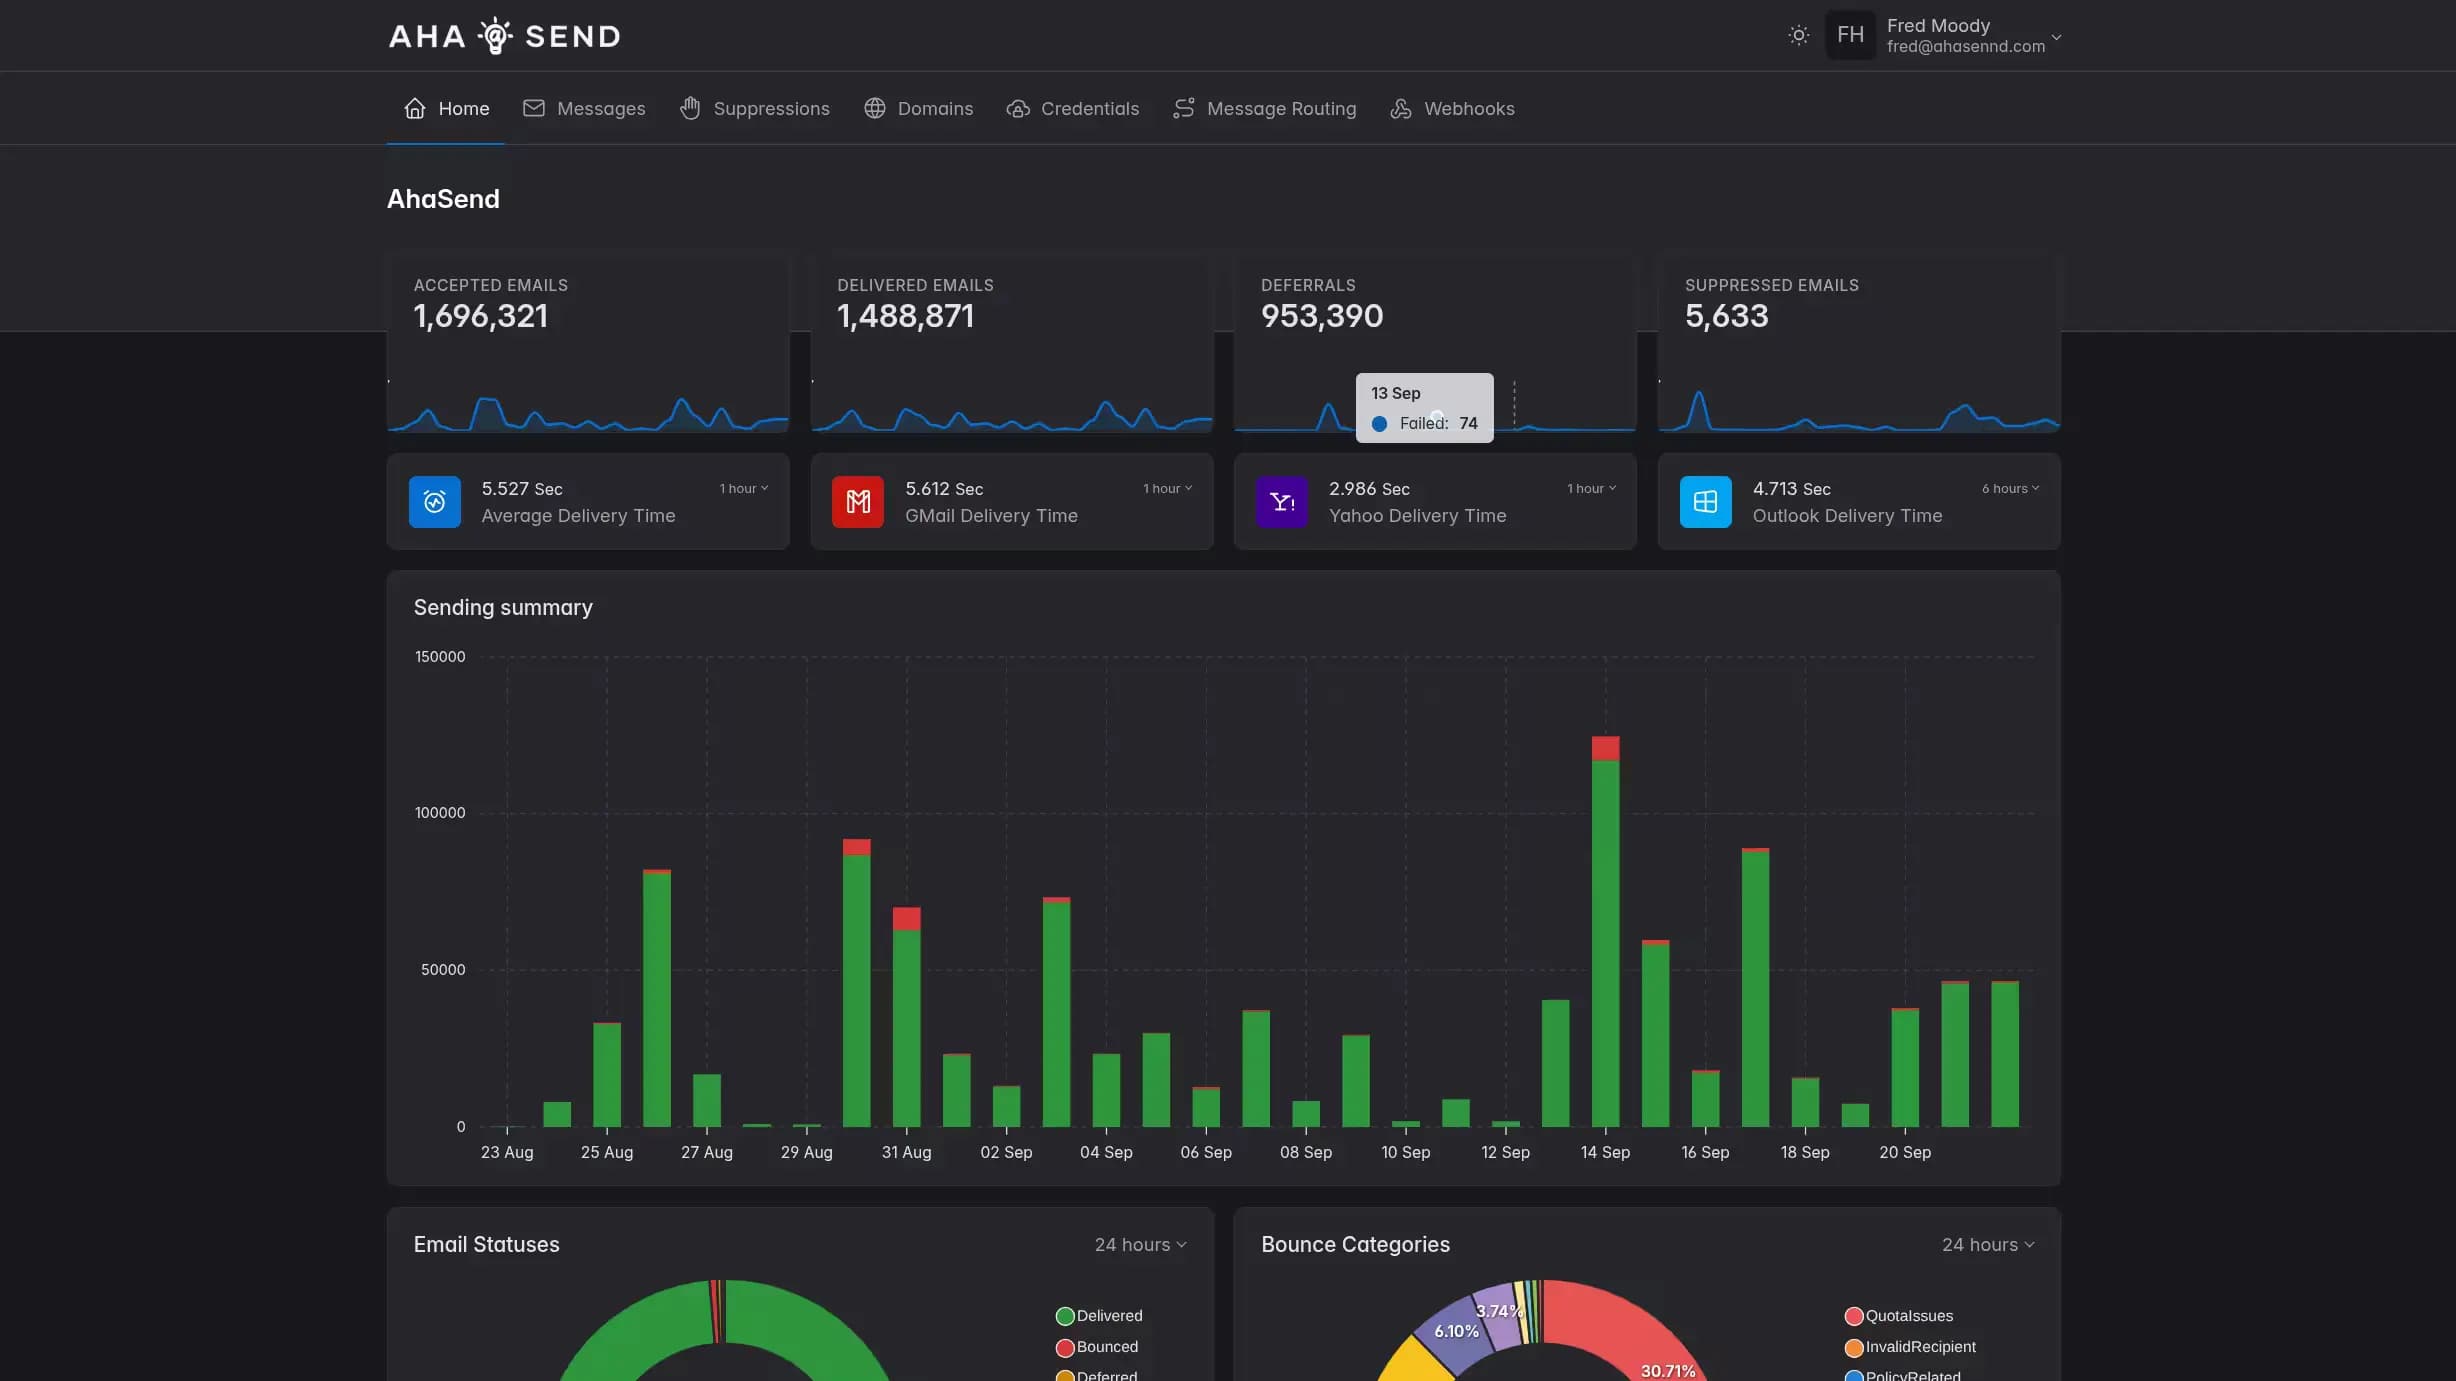Screen dimensions: 2456x1381
Task: Open the 6 hours dropdown for Outlook Delivery Time
Action: [2009, 488]
